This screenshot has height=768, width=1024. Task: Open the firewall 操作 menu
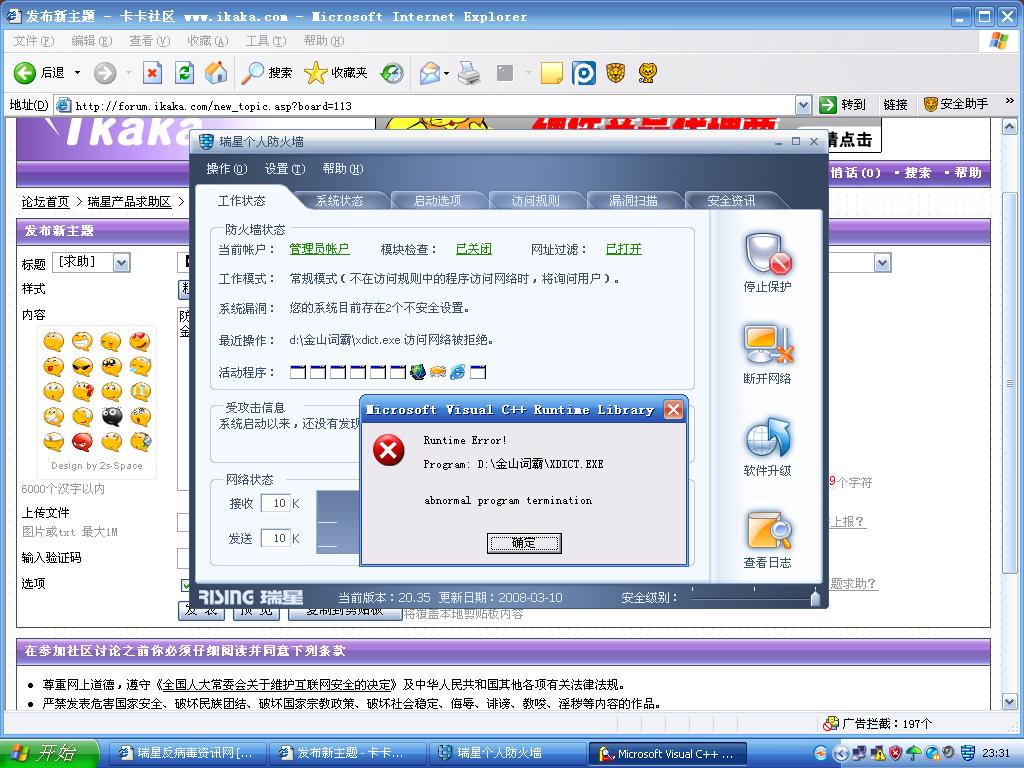[226, 168]
